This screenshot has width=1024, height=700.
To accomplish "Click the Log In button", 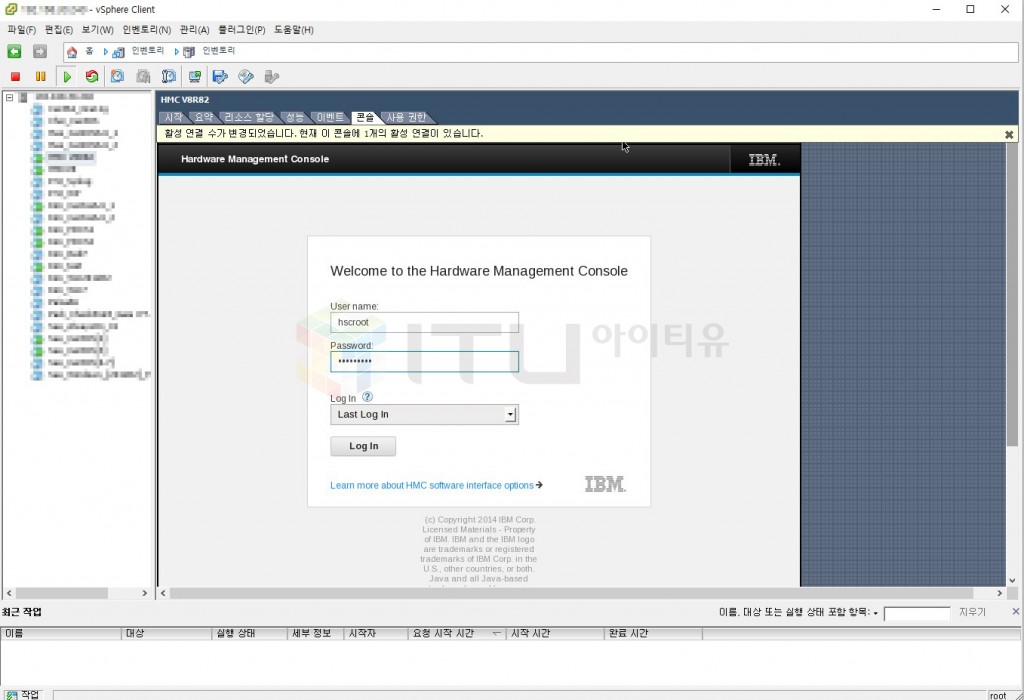I will tap(363, 446).
